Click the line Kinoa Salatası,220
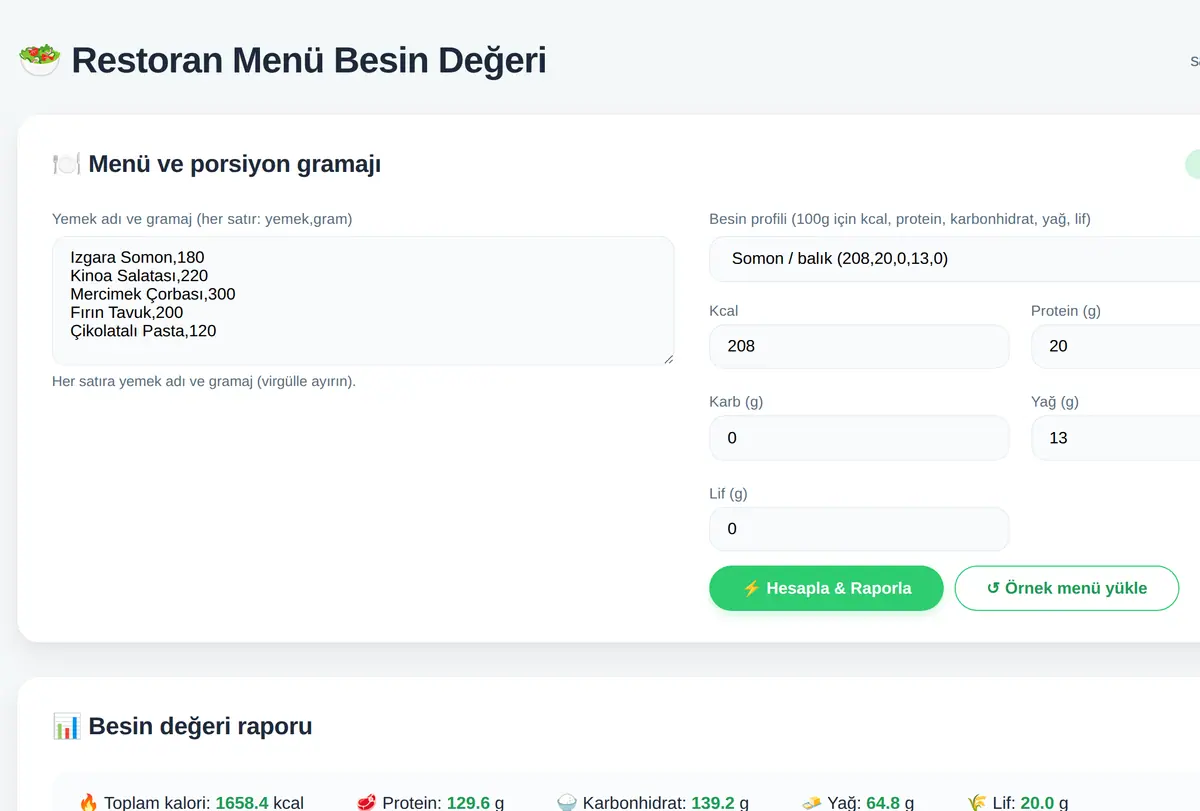The width and height of the screenshot is (1200, 811). pyautogui.click(x=139, y=275)
